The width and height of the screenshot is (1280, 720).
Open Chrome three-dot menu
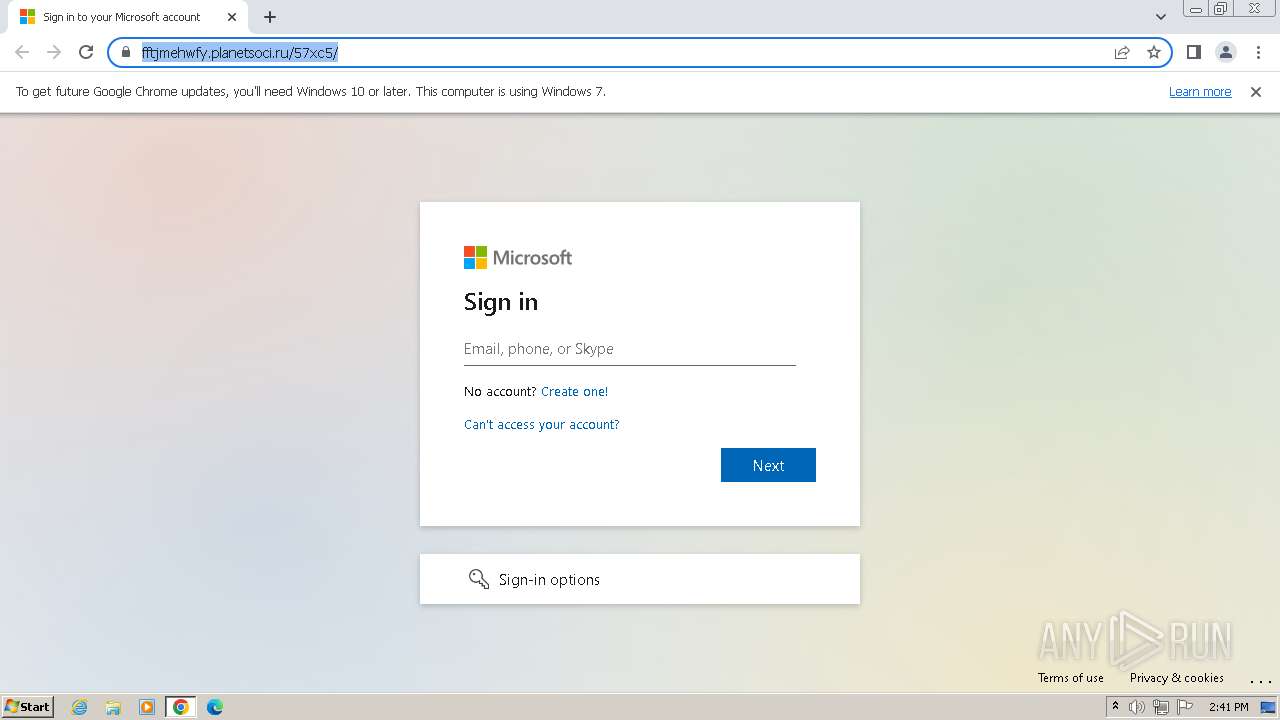[x=1258, y=52]
